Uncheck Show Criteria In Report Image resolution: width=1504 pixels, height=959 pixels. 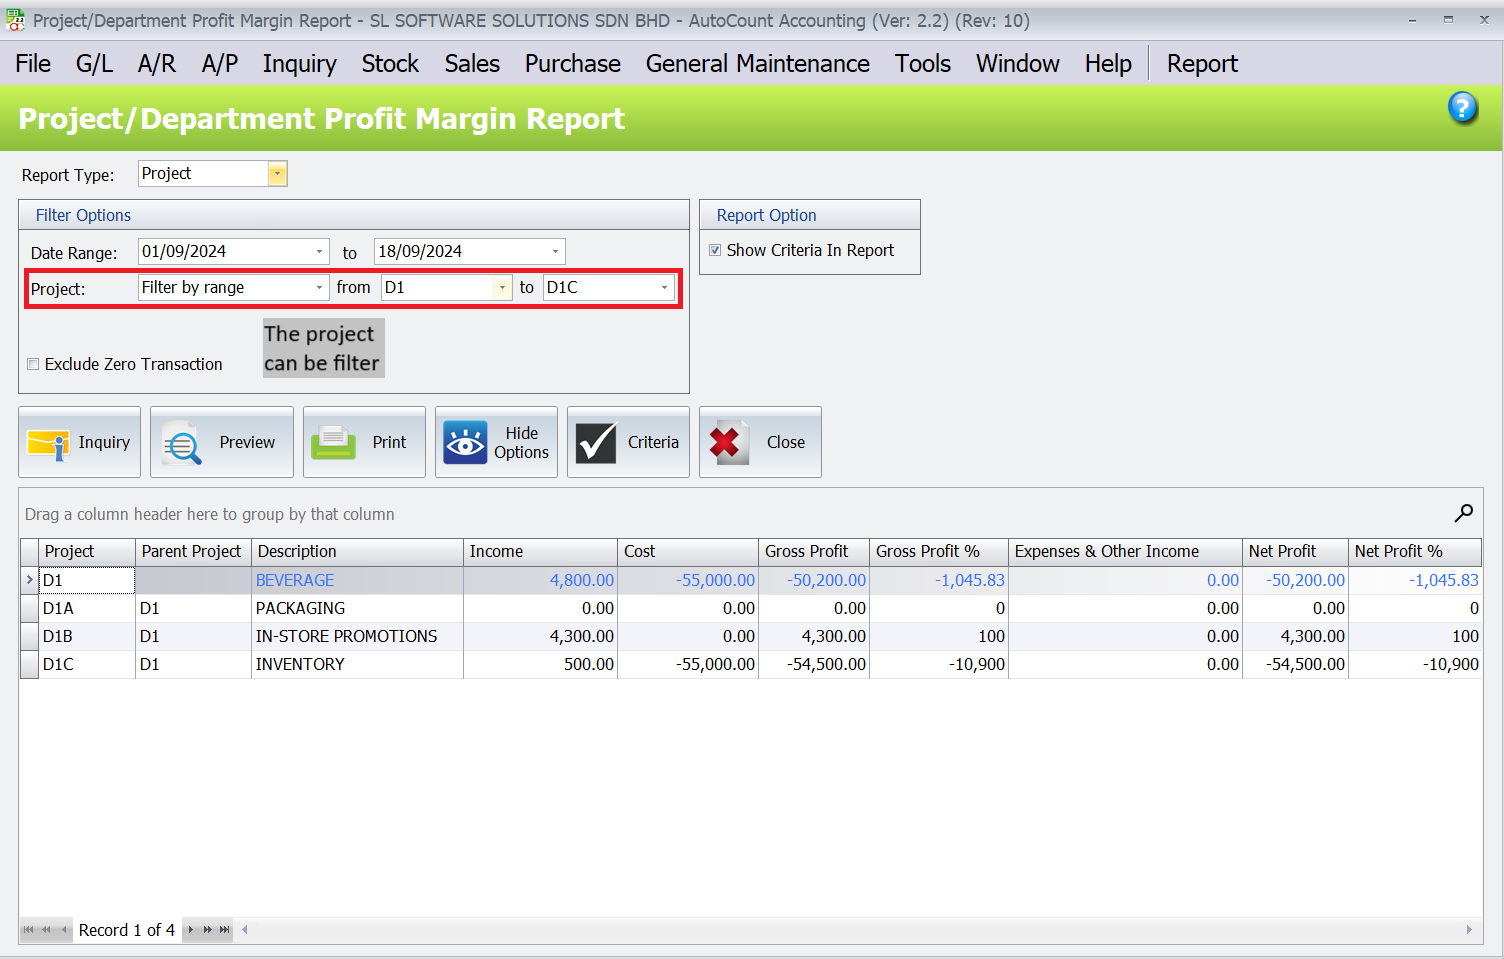pos(715,251)
